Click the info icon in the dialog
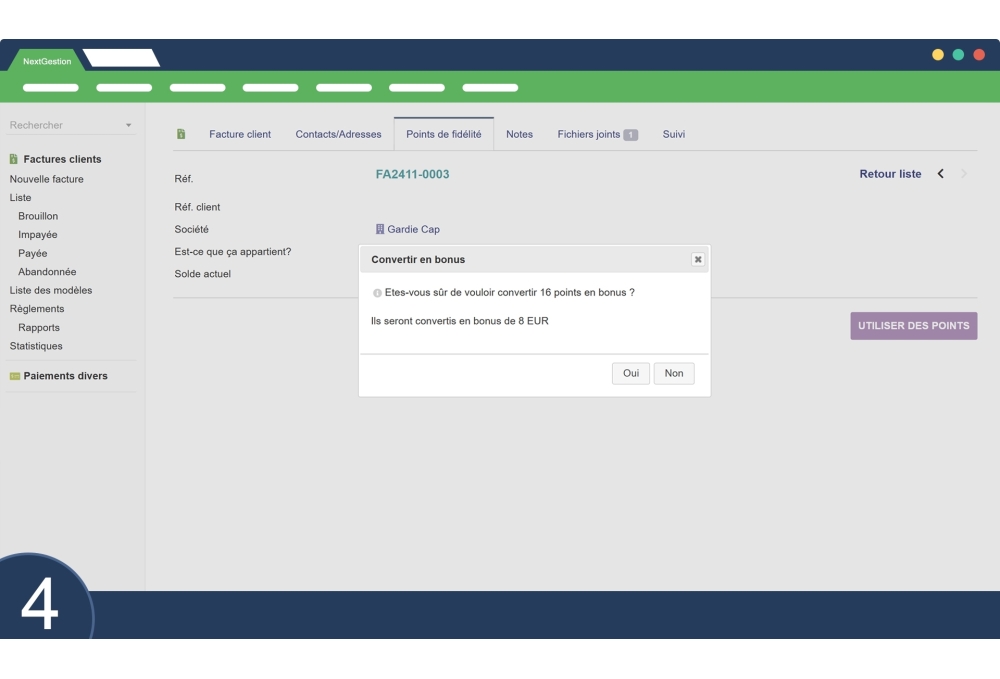This screenshot has height=679, width=1000. click(377, 293)
